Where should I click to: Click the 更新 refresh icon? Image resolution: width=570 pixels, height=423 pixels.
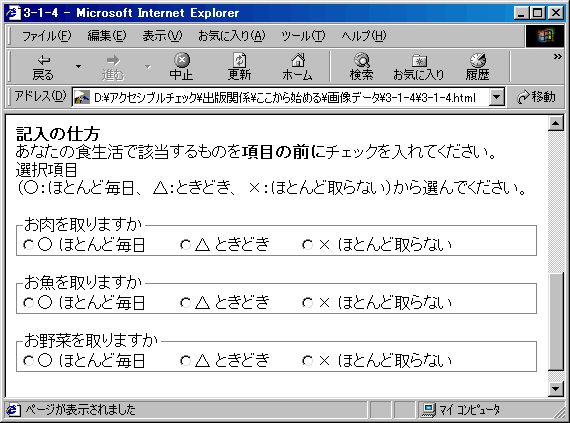coord(239,60)
